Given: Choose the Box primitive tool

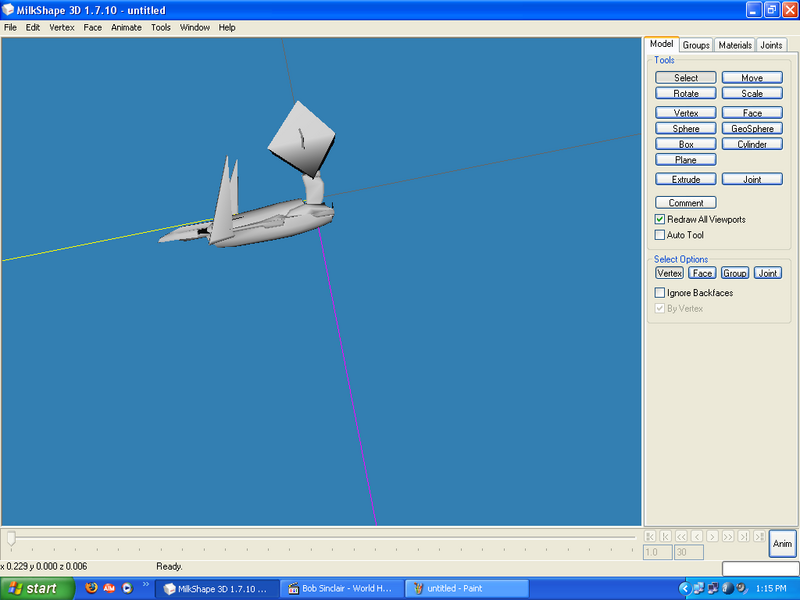Looking at the screenshot, I should [686, 144].
